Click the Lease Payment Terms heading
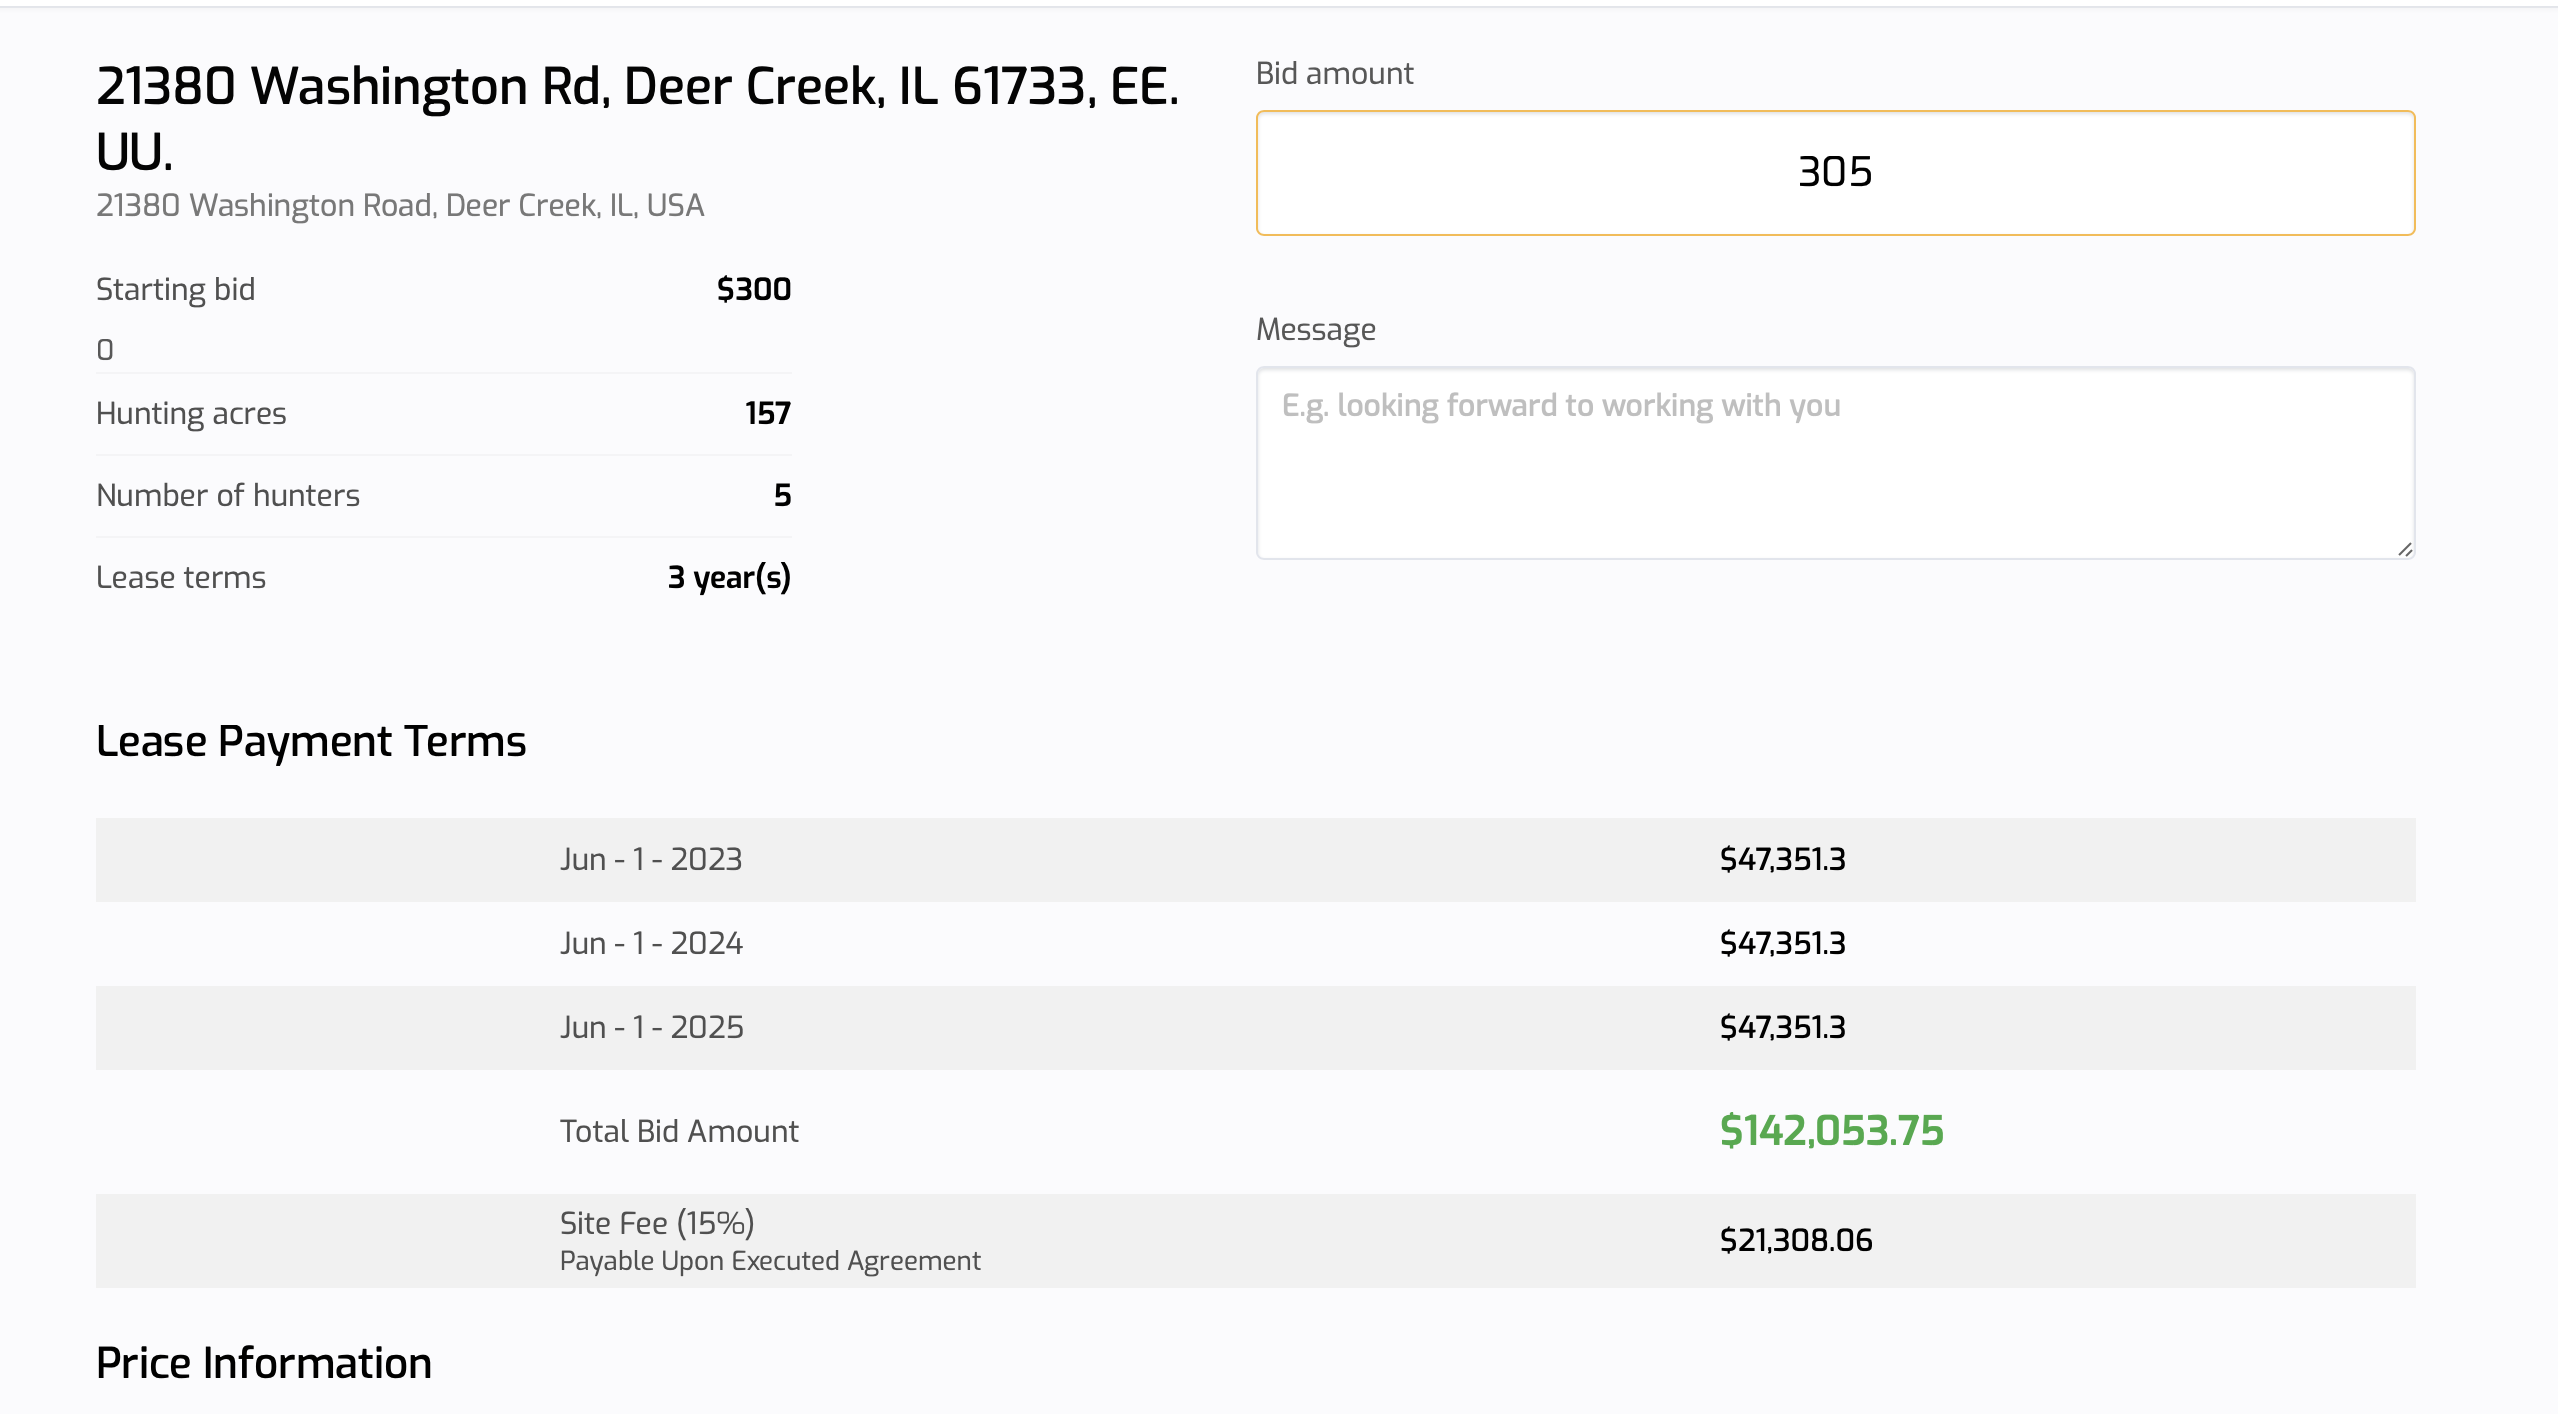The image size is (2558, 1414). [x=311, y=741]
